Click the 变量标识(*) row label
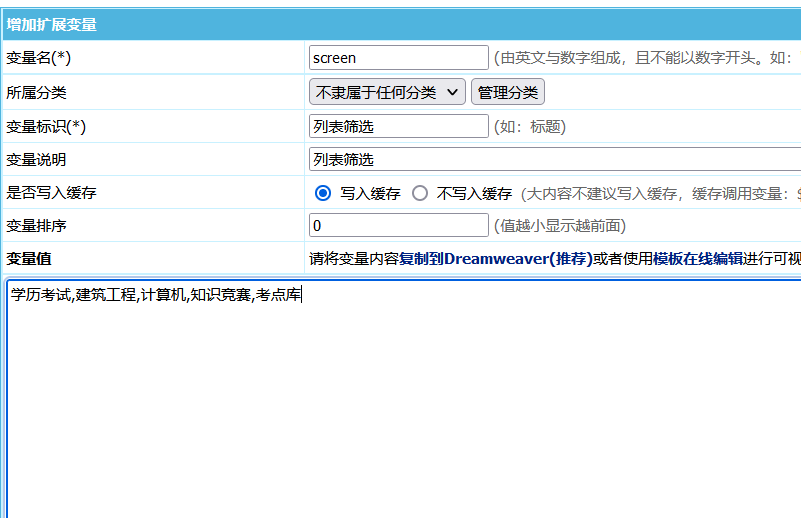The image size is (801, 518). (46, 126)
